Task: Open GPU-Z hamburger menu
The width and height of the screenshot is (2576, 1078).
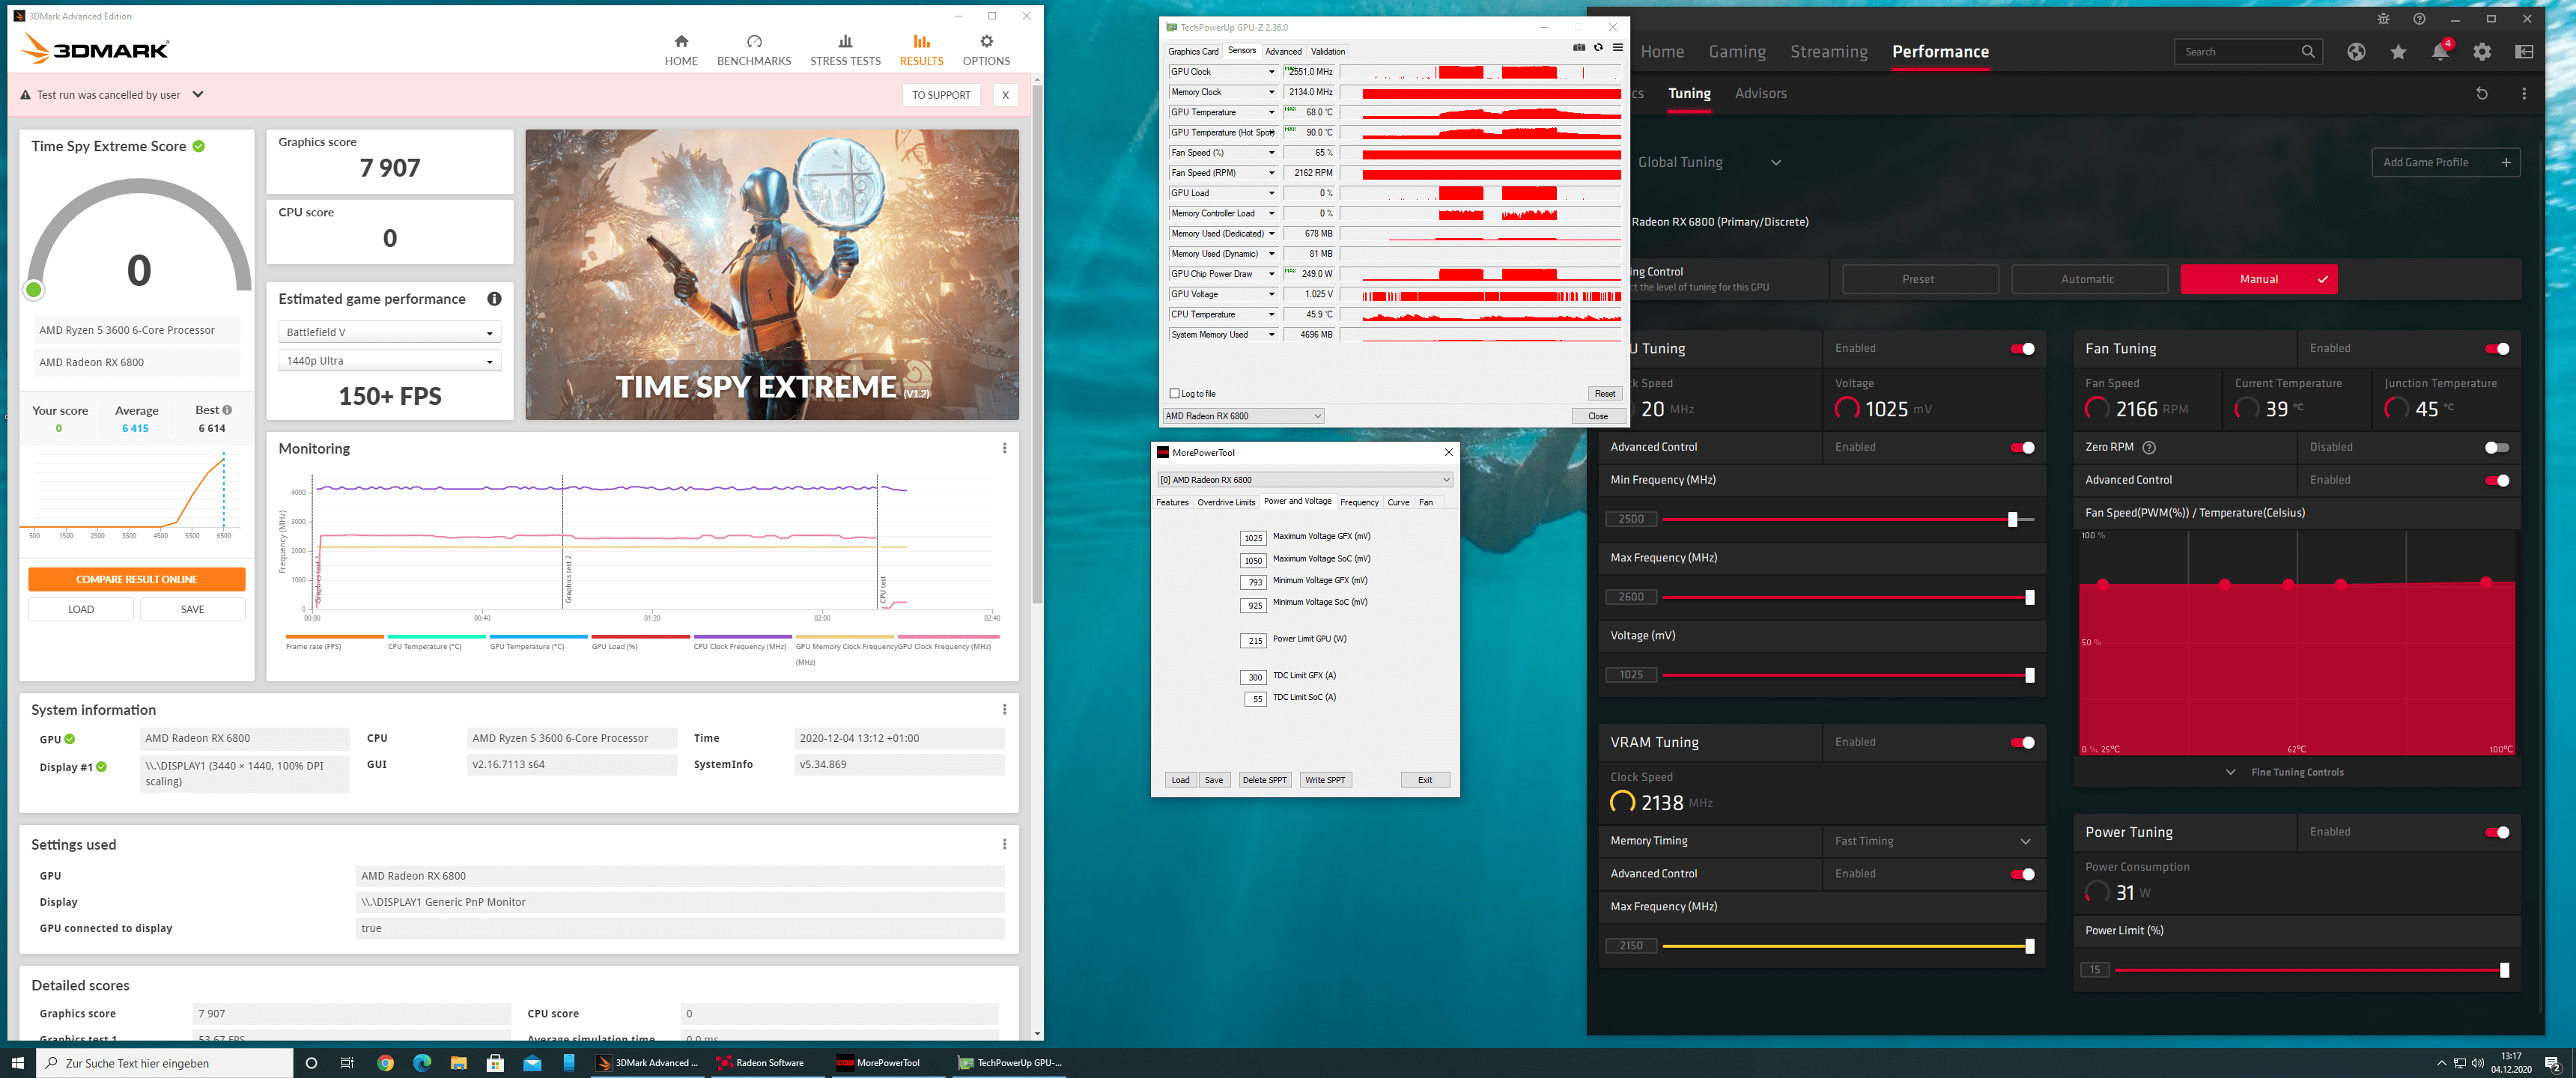Action: (x=1617, y=47)
